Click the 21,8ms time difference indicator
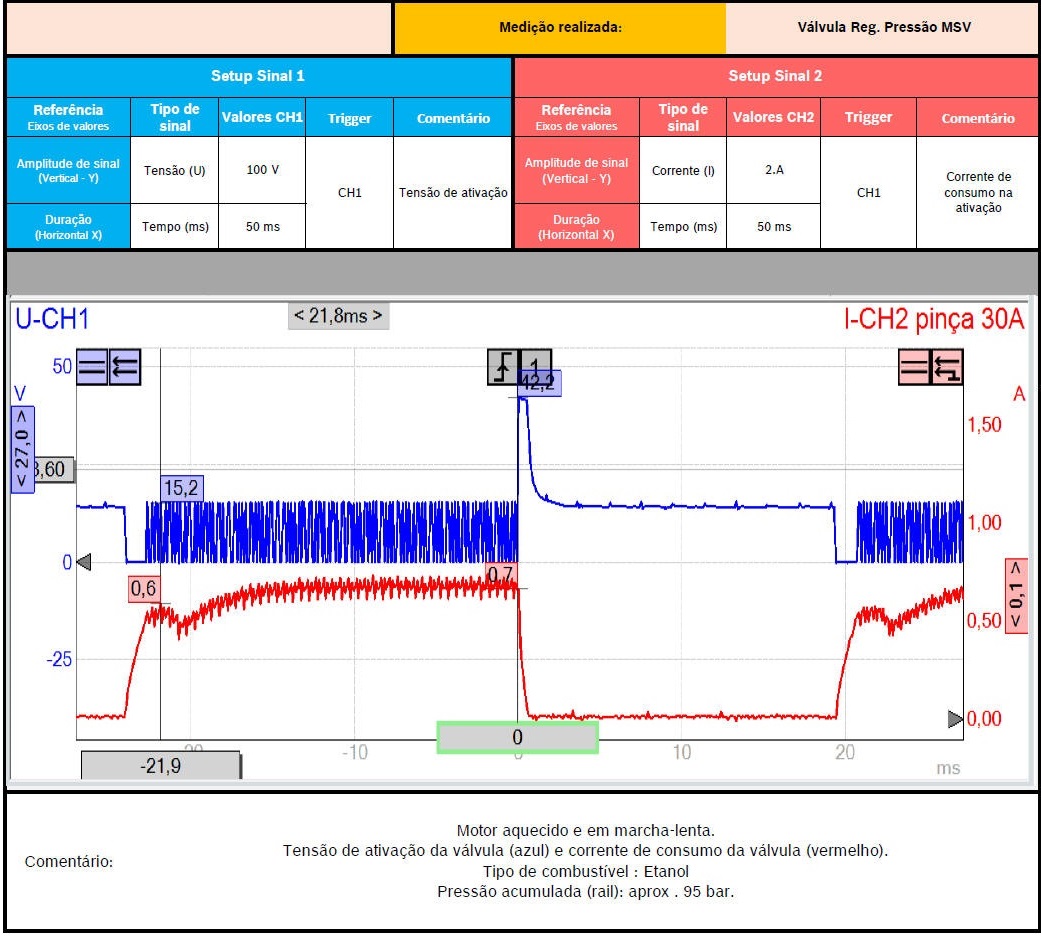1041x942 pixels. tap(338, 316)
